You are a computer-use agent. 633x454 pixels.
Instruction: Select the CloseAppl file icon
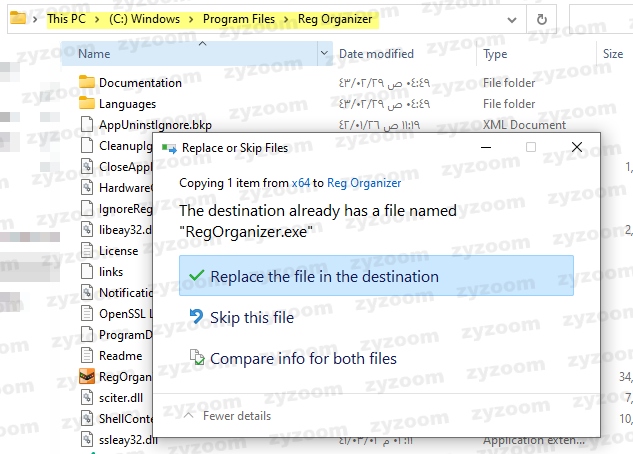(87, 166)
